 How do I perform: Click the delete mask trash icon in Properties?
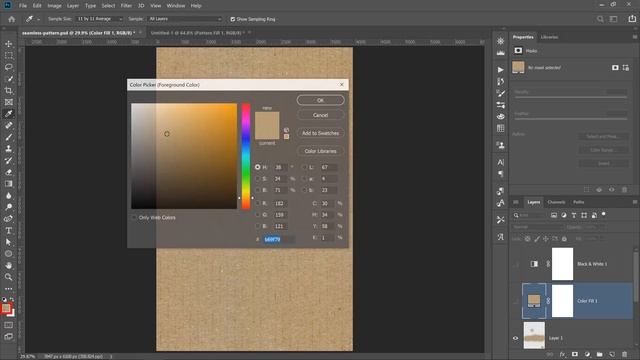click(624, 189)
